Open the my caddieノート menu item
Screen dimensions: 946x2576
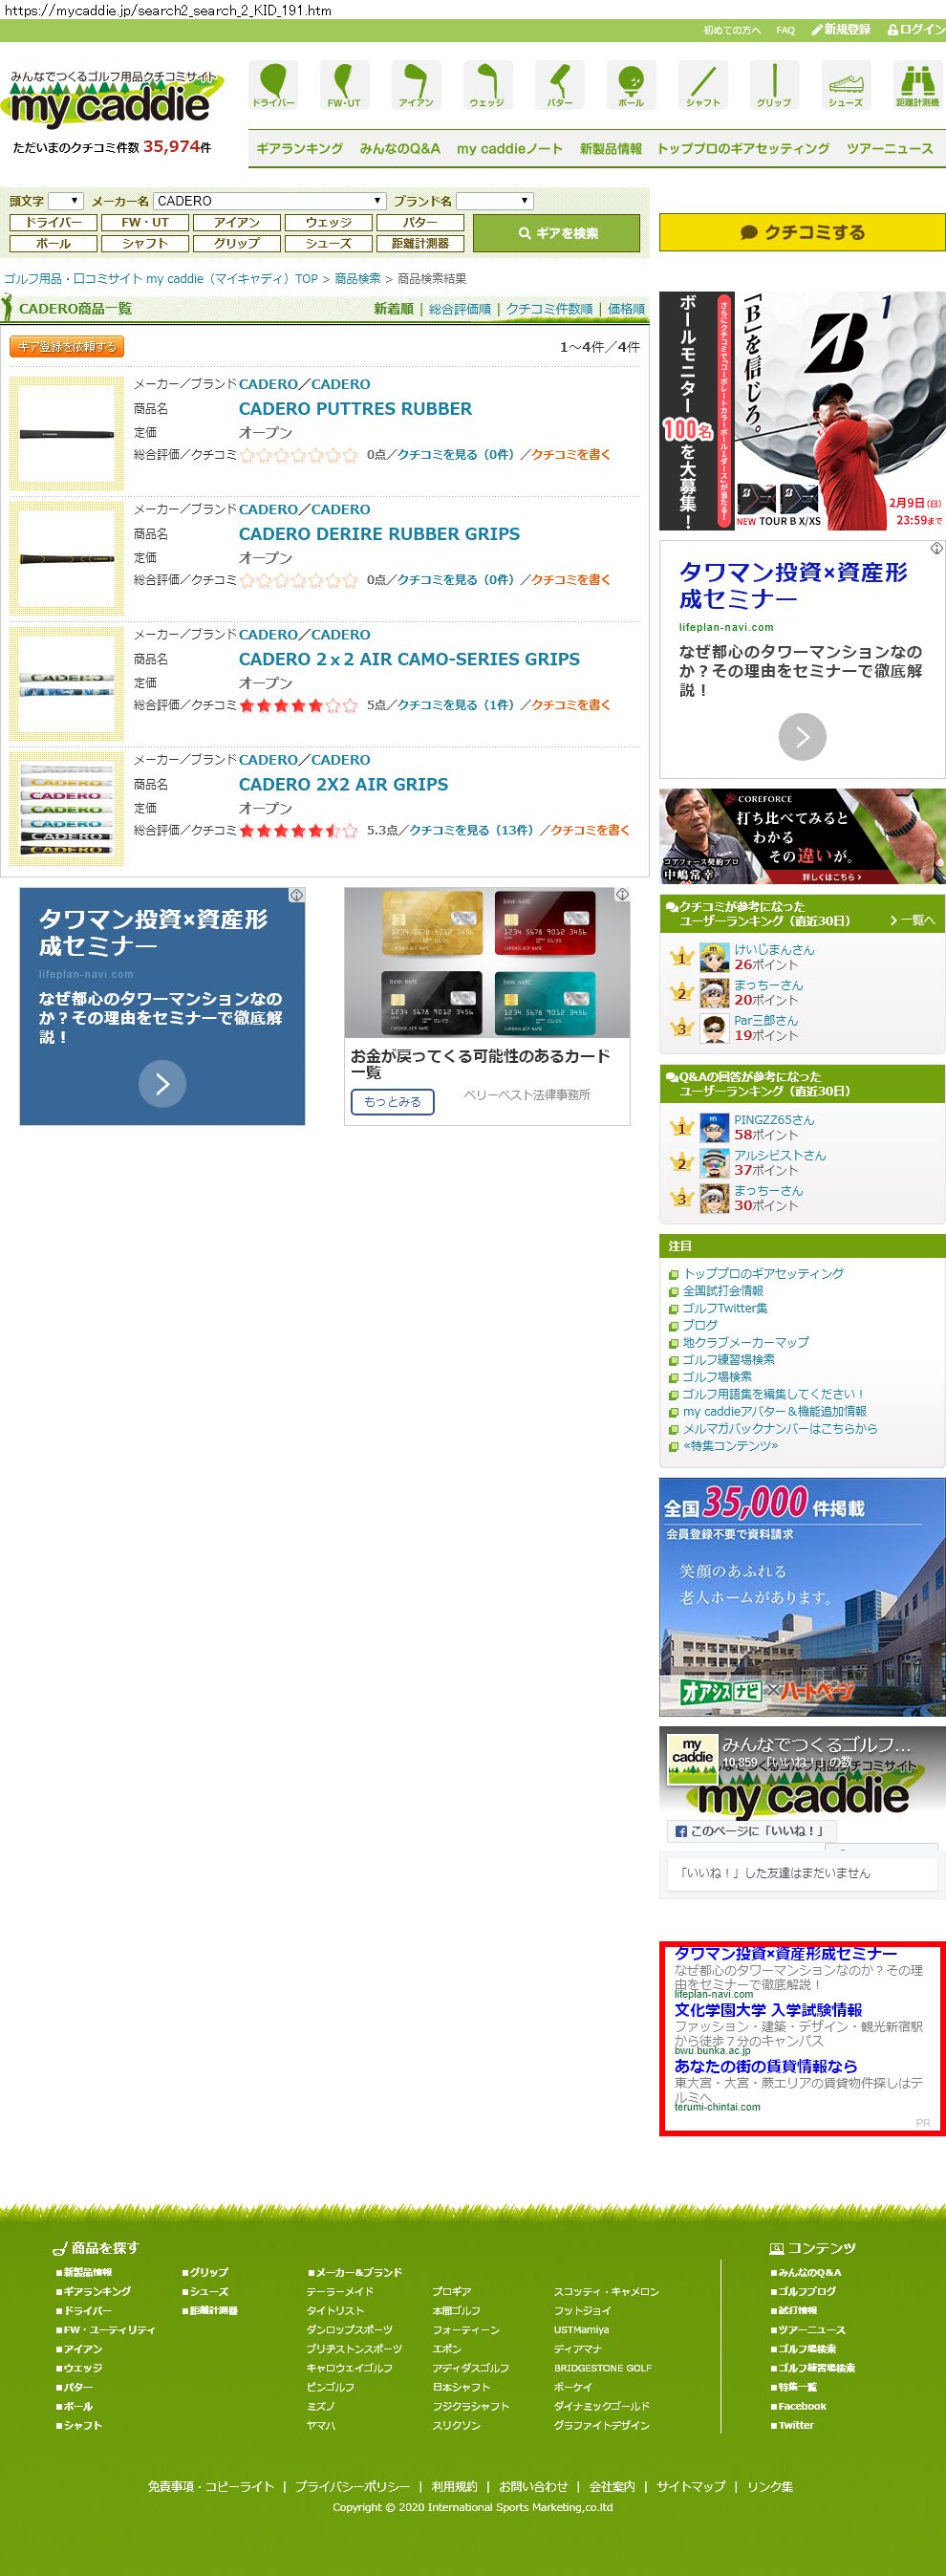tap(510, 148)
